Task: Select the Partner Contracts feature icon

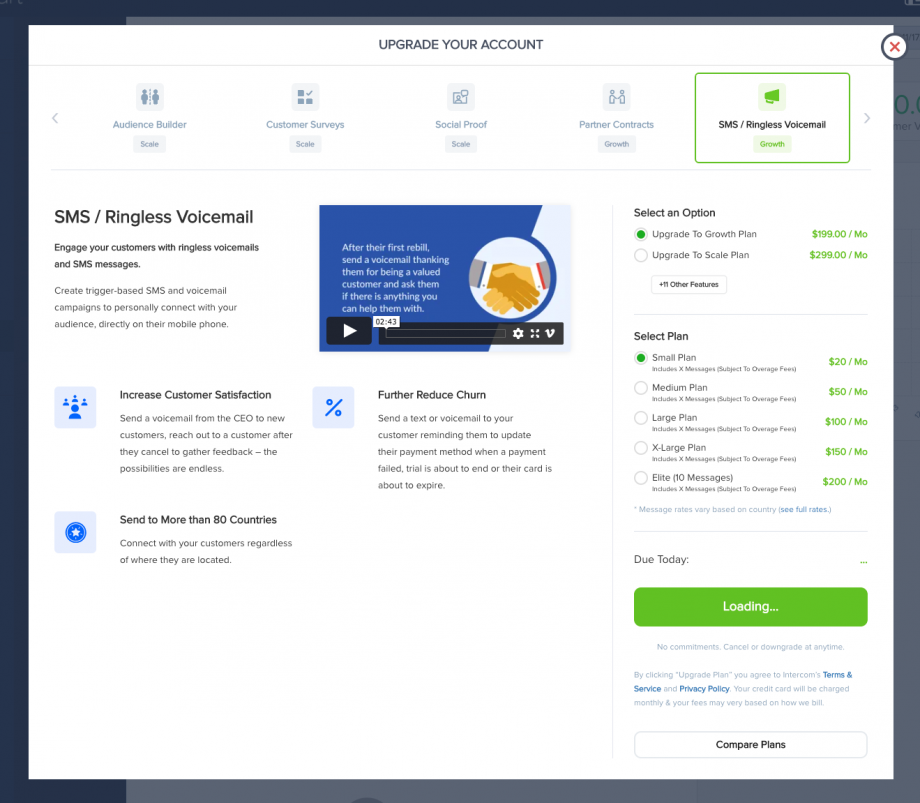Action: point(616,97)
